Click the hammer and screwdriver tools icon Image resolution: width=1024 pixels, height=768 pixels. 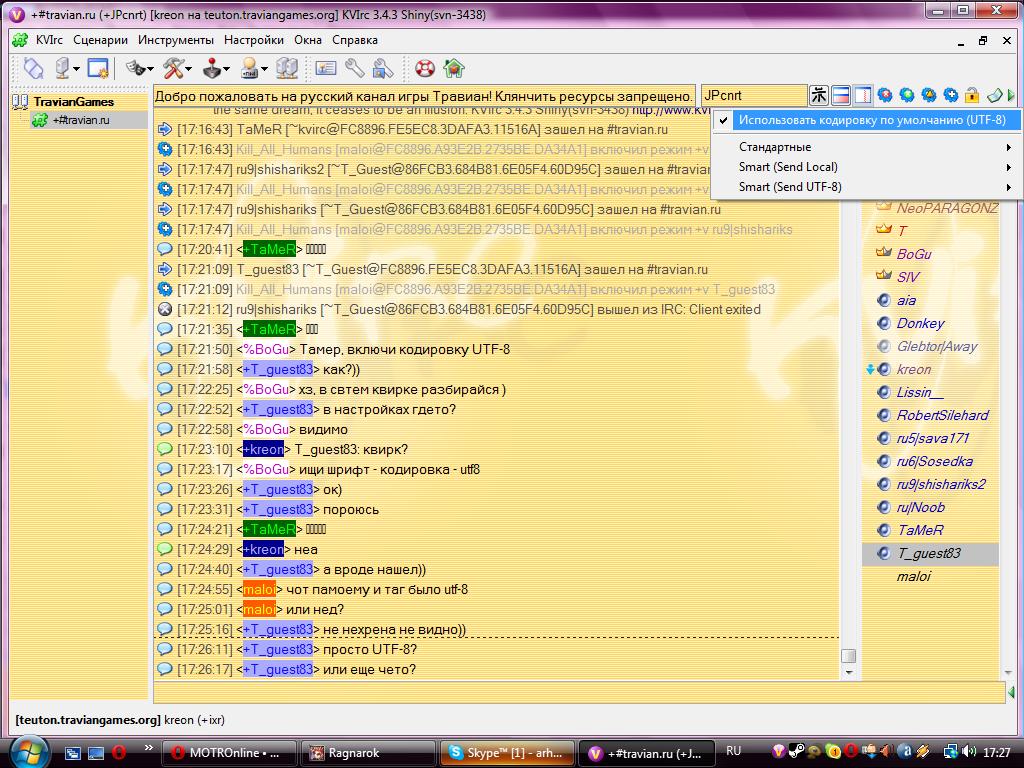pyautogui.click(x=173, y=68)
